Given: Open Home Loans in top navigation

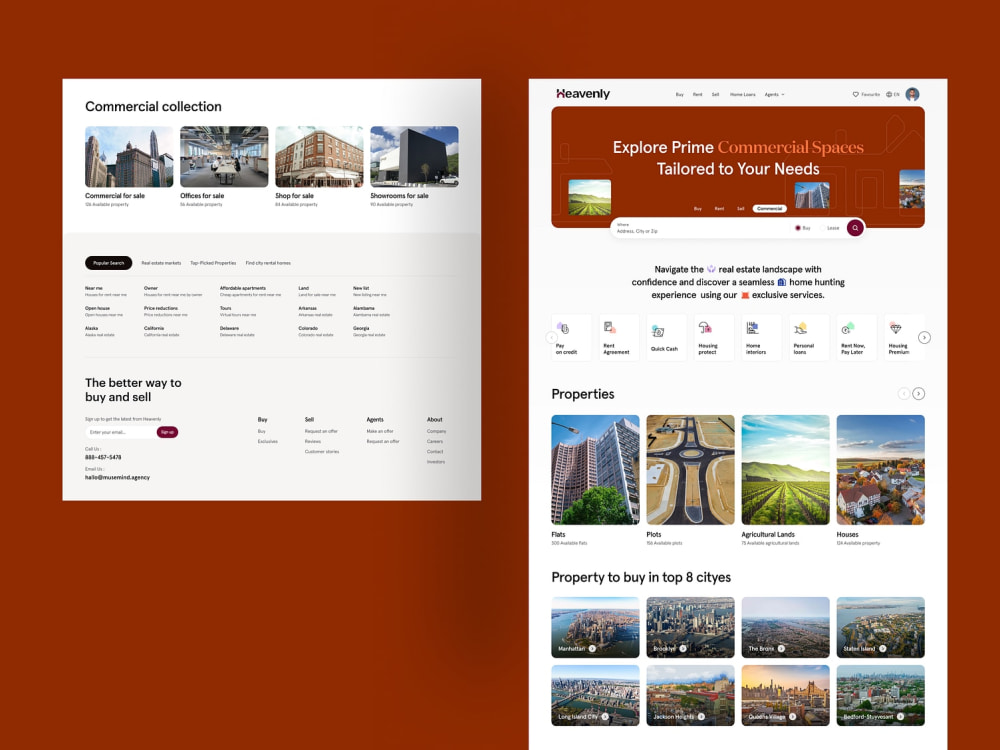Looking at the screenshot, I should tap(742, 94).
